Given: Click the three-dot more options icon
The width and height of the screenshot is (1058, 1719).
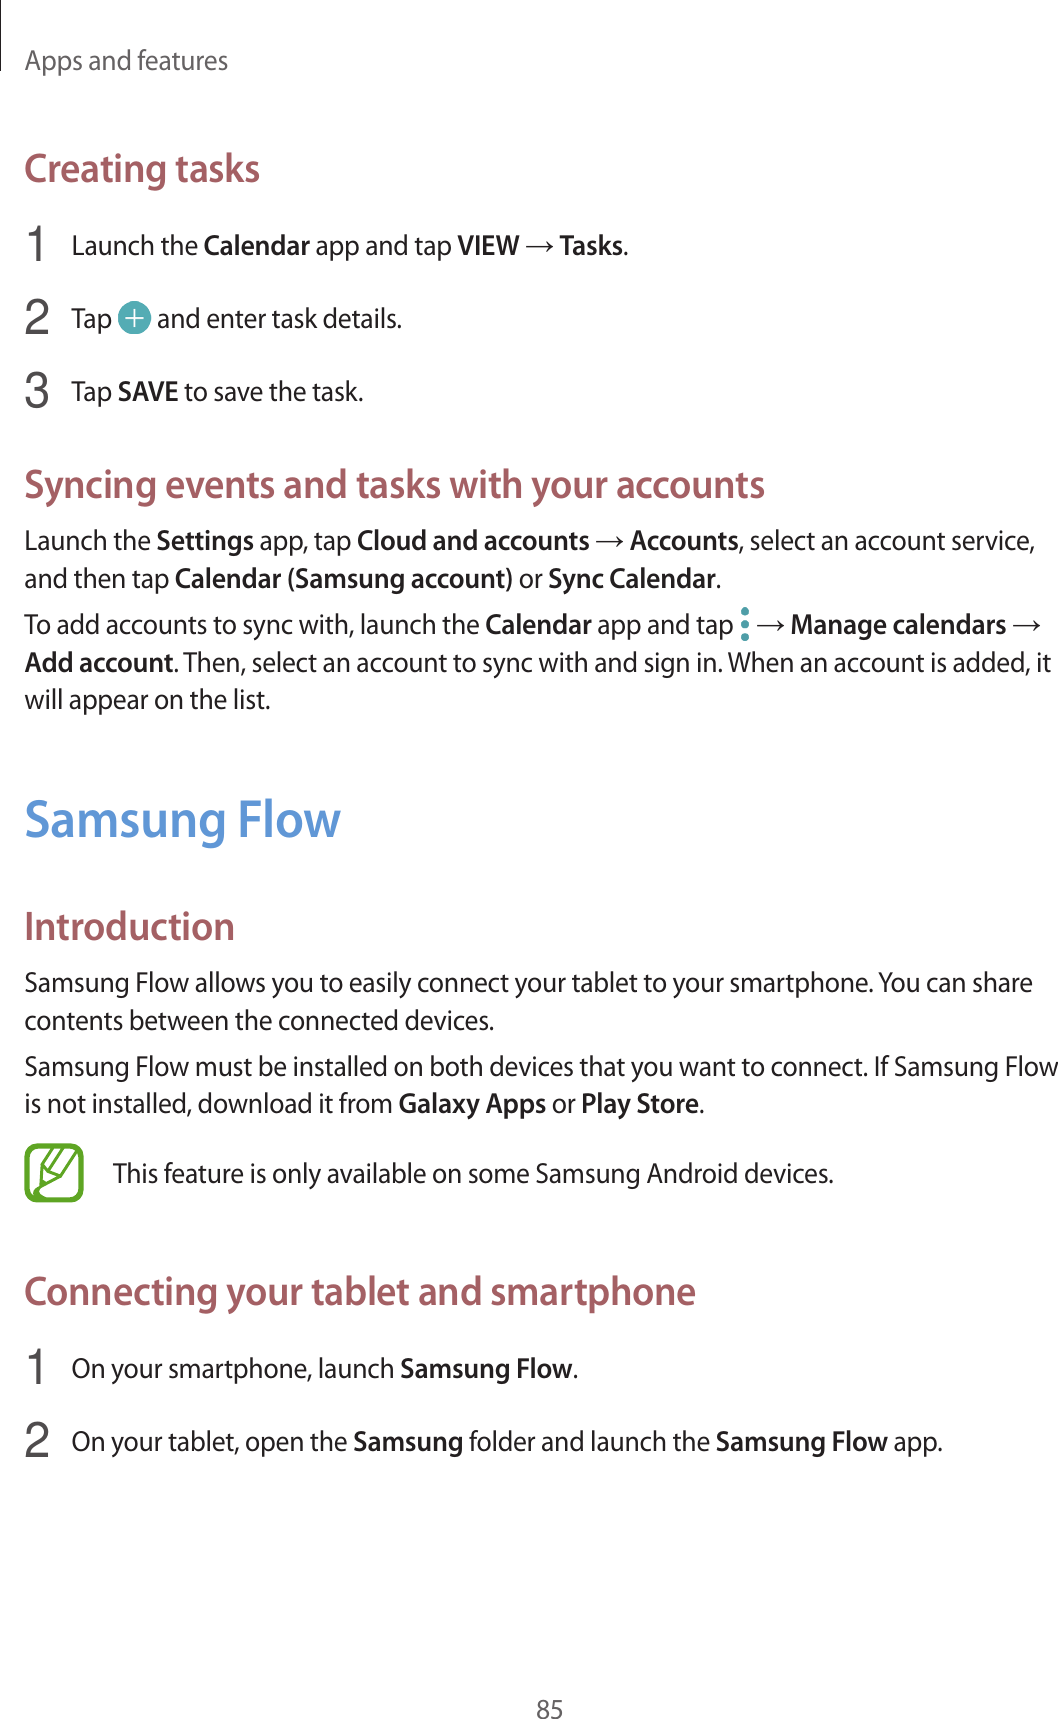Looking at the screenshot, I should click(745, 625).
